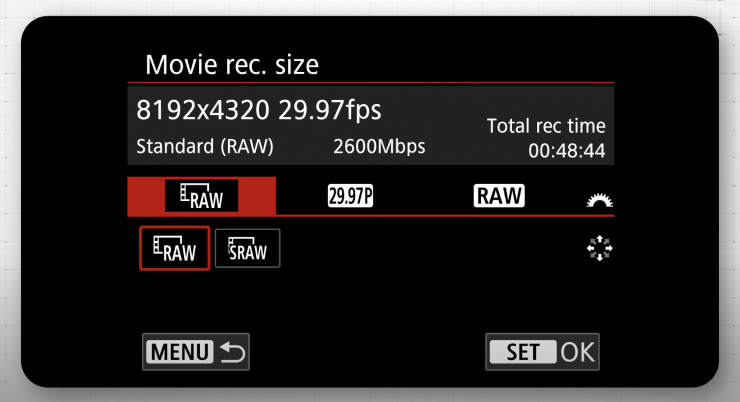Click the Total rec time label
The image size is (740, 402).
tap(545, 126)
